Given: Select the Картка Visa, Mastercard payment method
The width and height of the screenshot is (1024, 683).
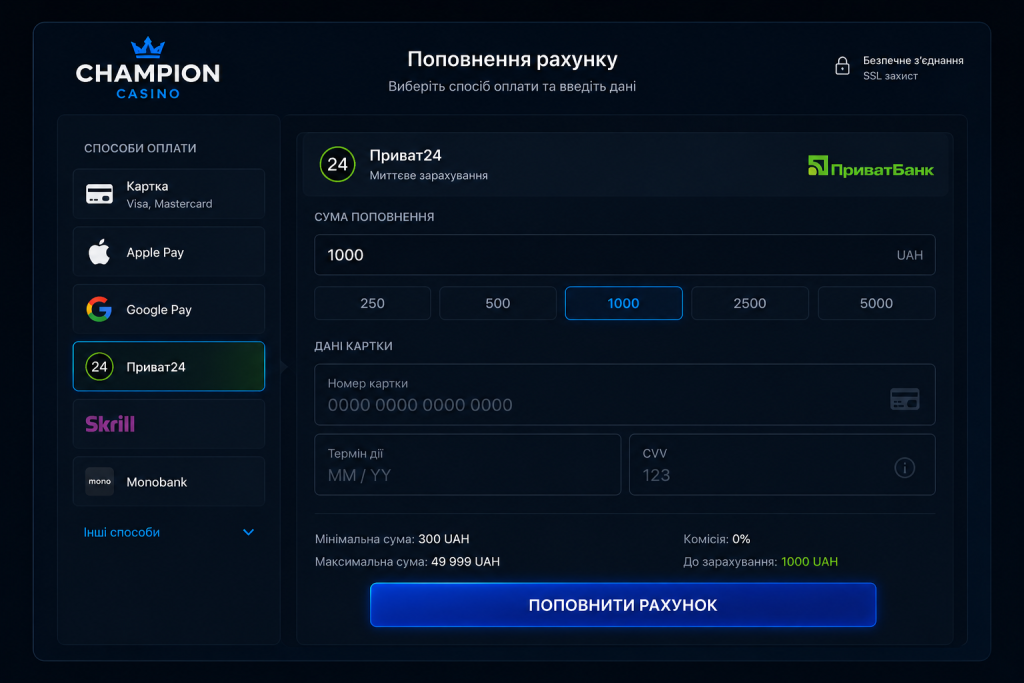Looking at the screenshot, I should click(168, 194).
